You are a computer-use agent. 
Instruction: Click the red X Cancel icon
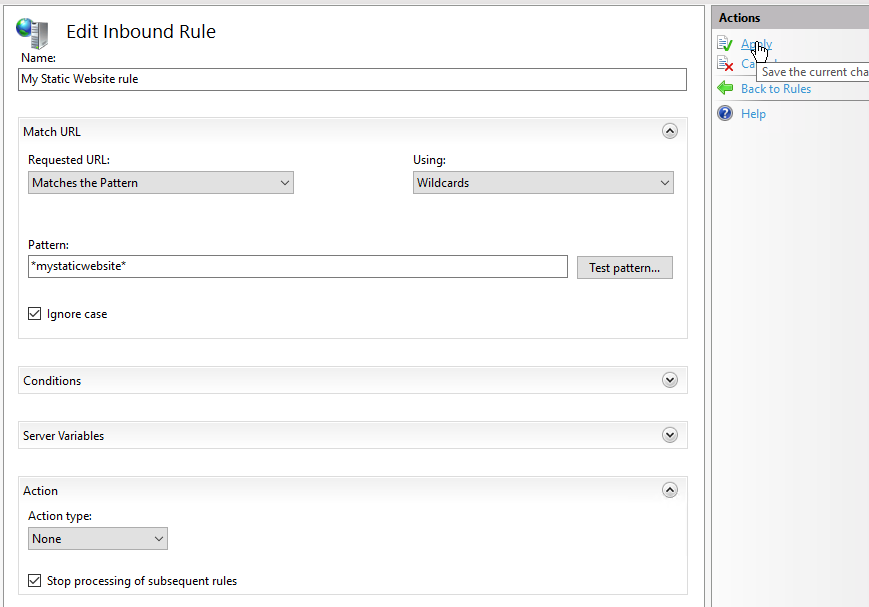[724, 64]
